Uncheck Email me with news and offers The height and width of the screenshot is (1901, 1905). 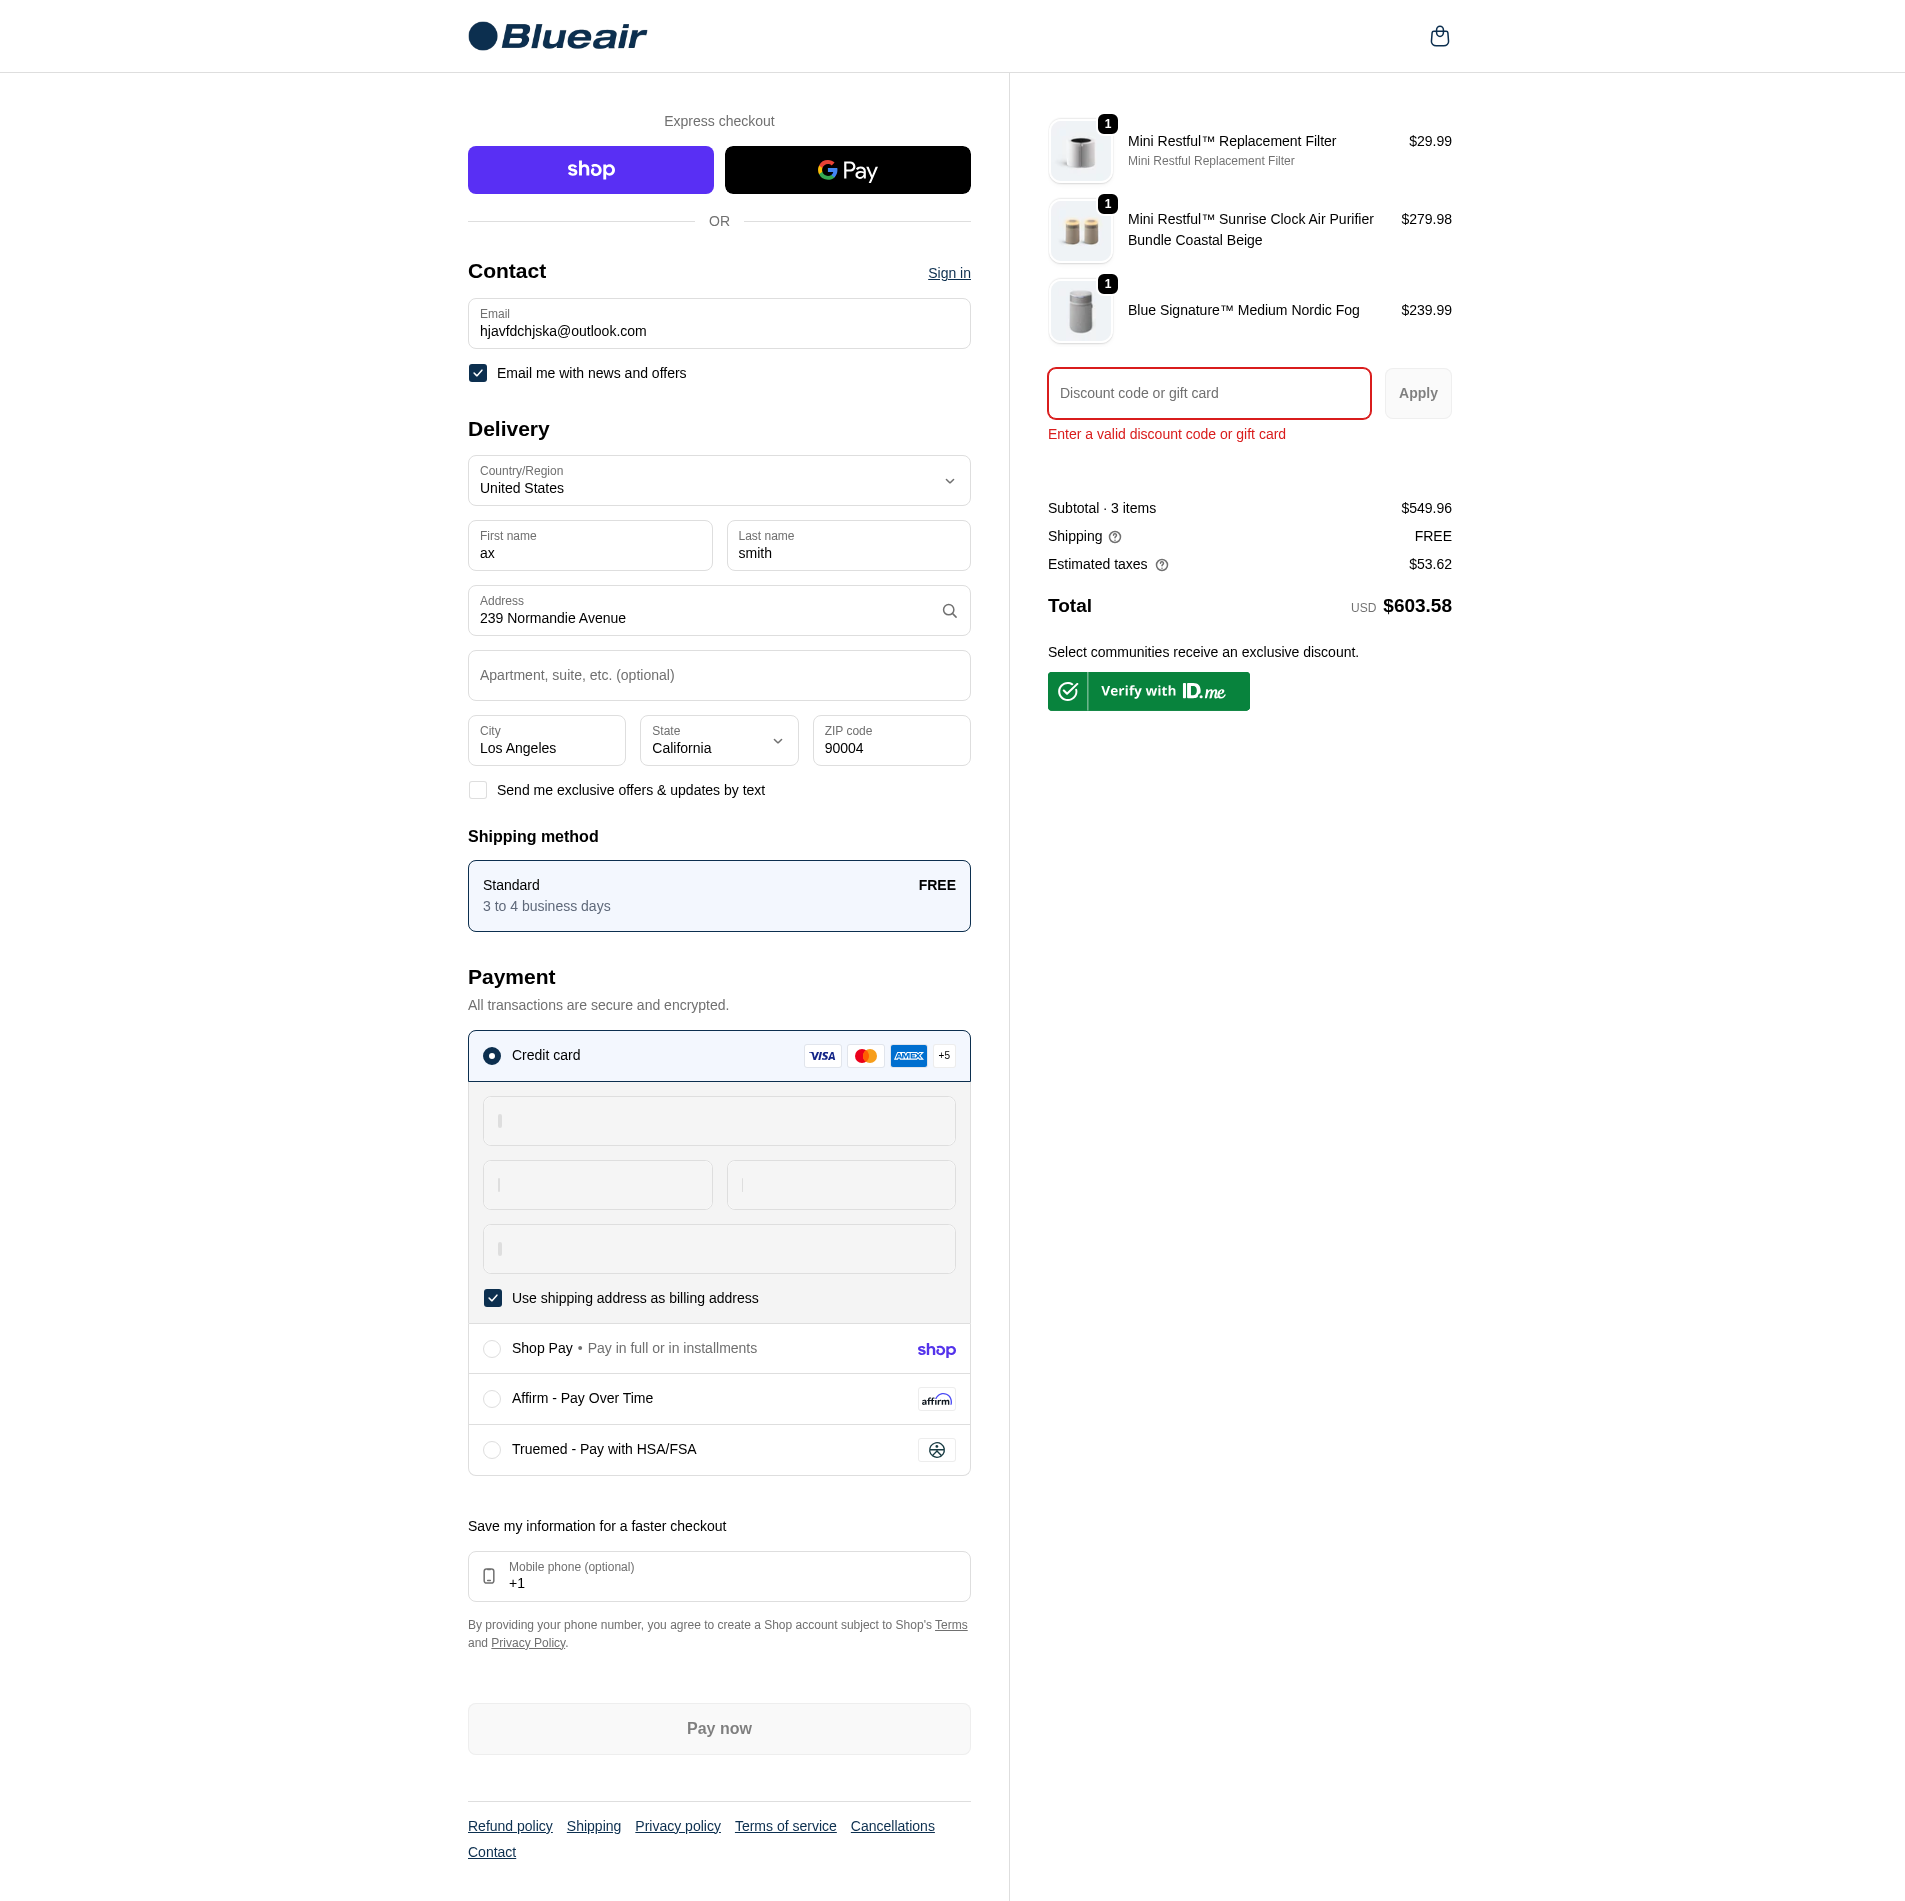click(x=478, y=373)
